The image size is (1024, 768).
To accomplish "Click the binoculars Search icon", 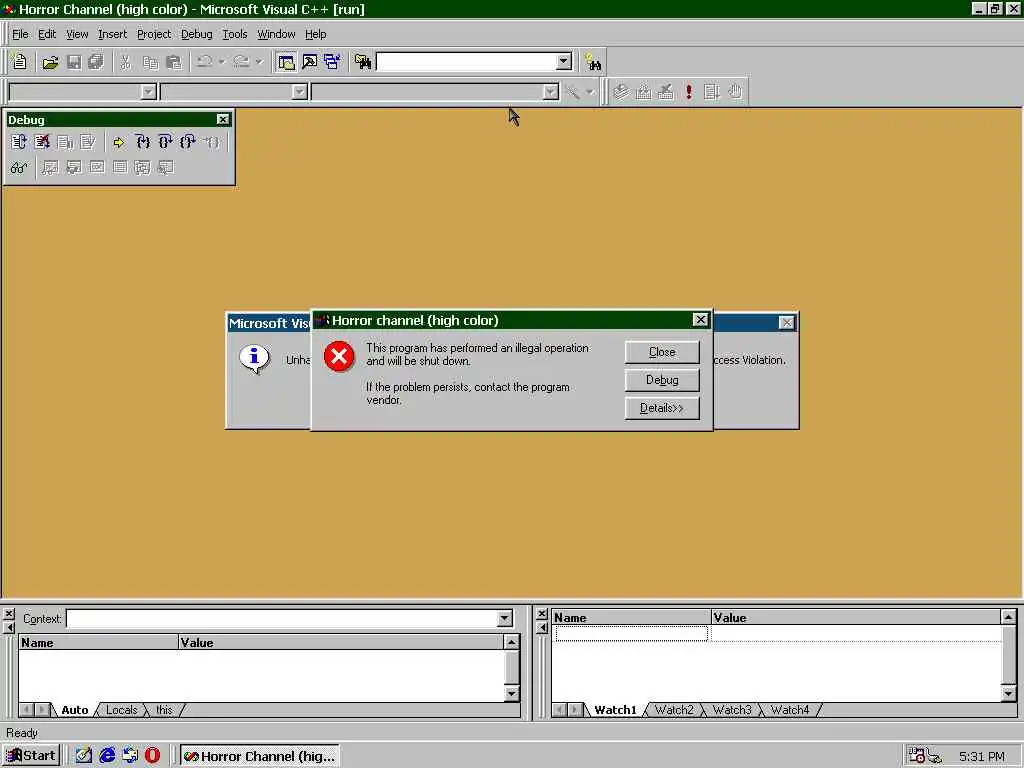I will tap(593, 62).
